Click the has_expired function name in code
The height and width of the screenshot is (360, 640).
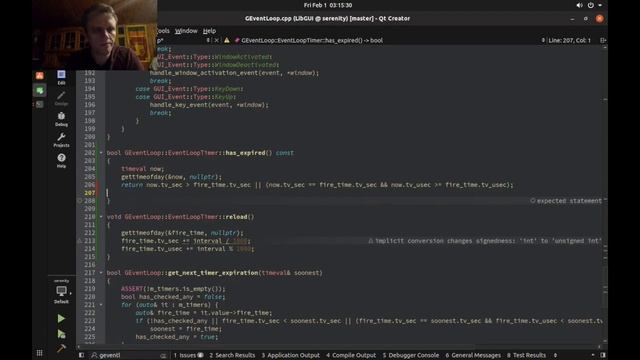coord(245,153)
